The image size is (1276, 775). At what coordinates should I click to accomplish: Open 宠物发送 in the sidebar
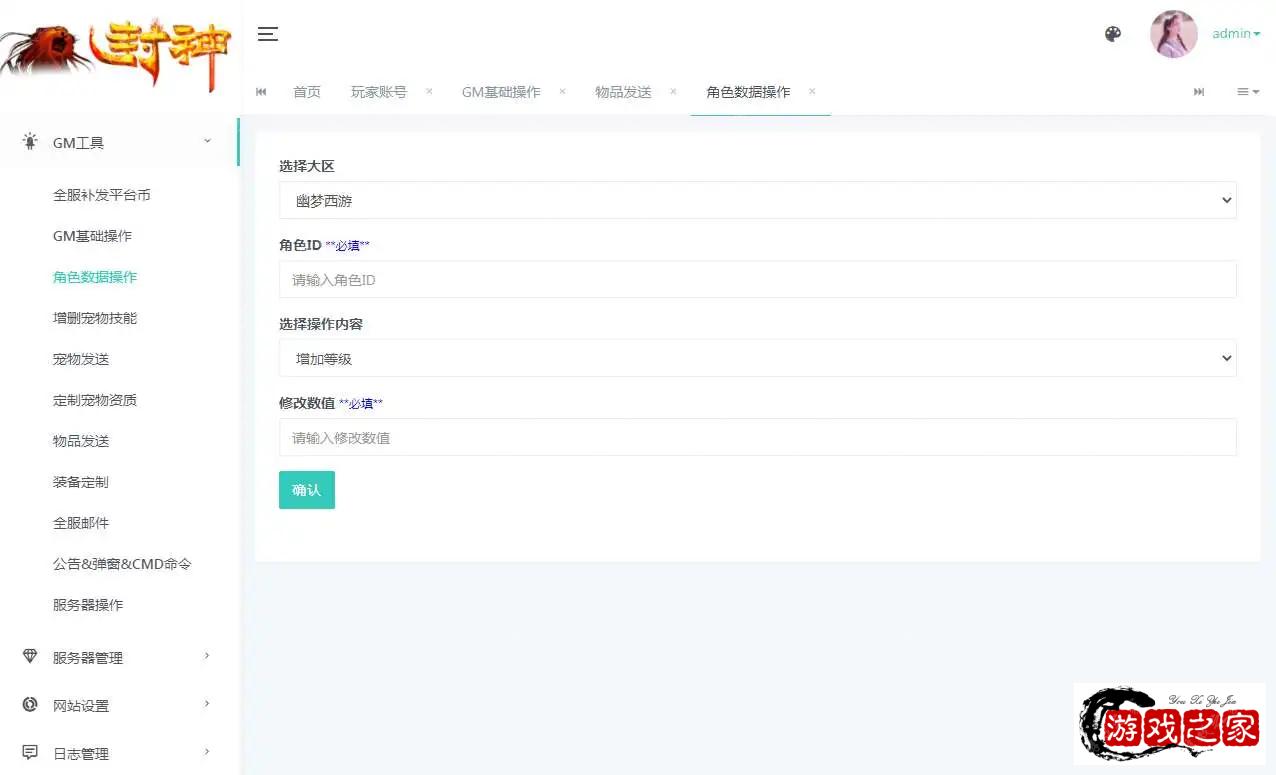coord(81,359)
